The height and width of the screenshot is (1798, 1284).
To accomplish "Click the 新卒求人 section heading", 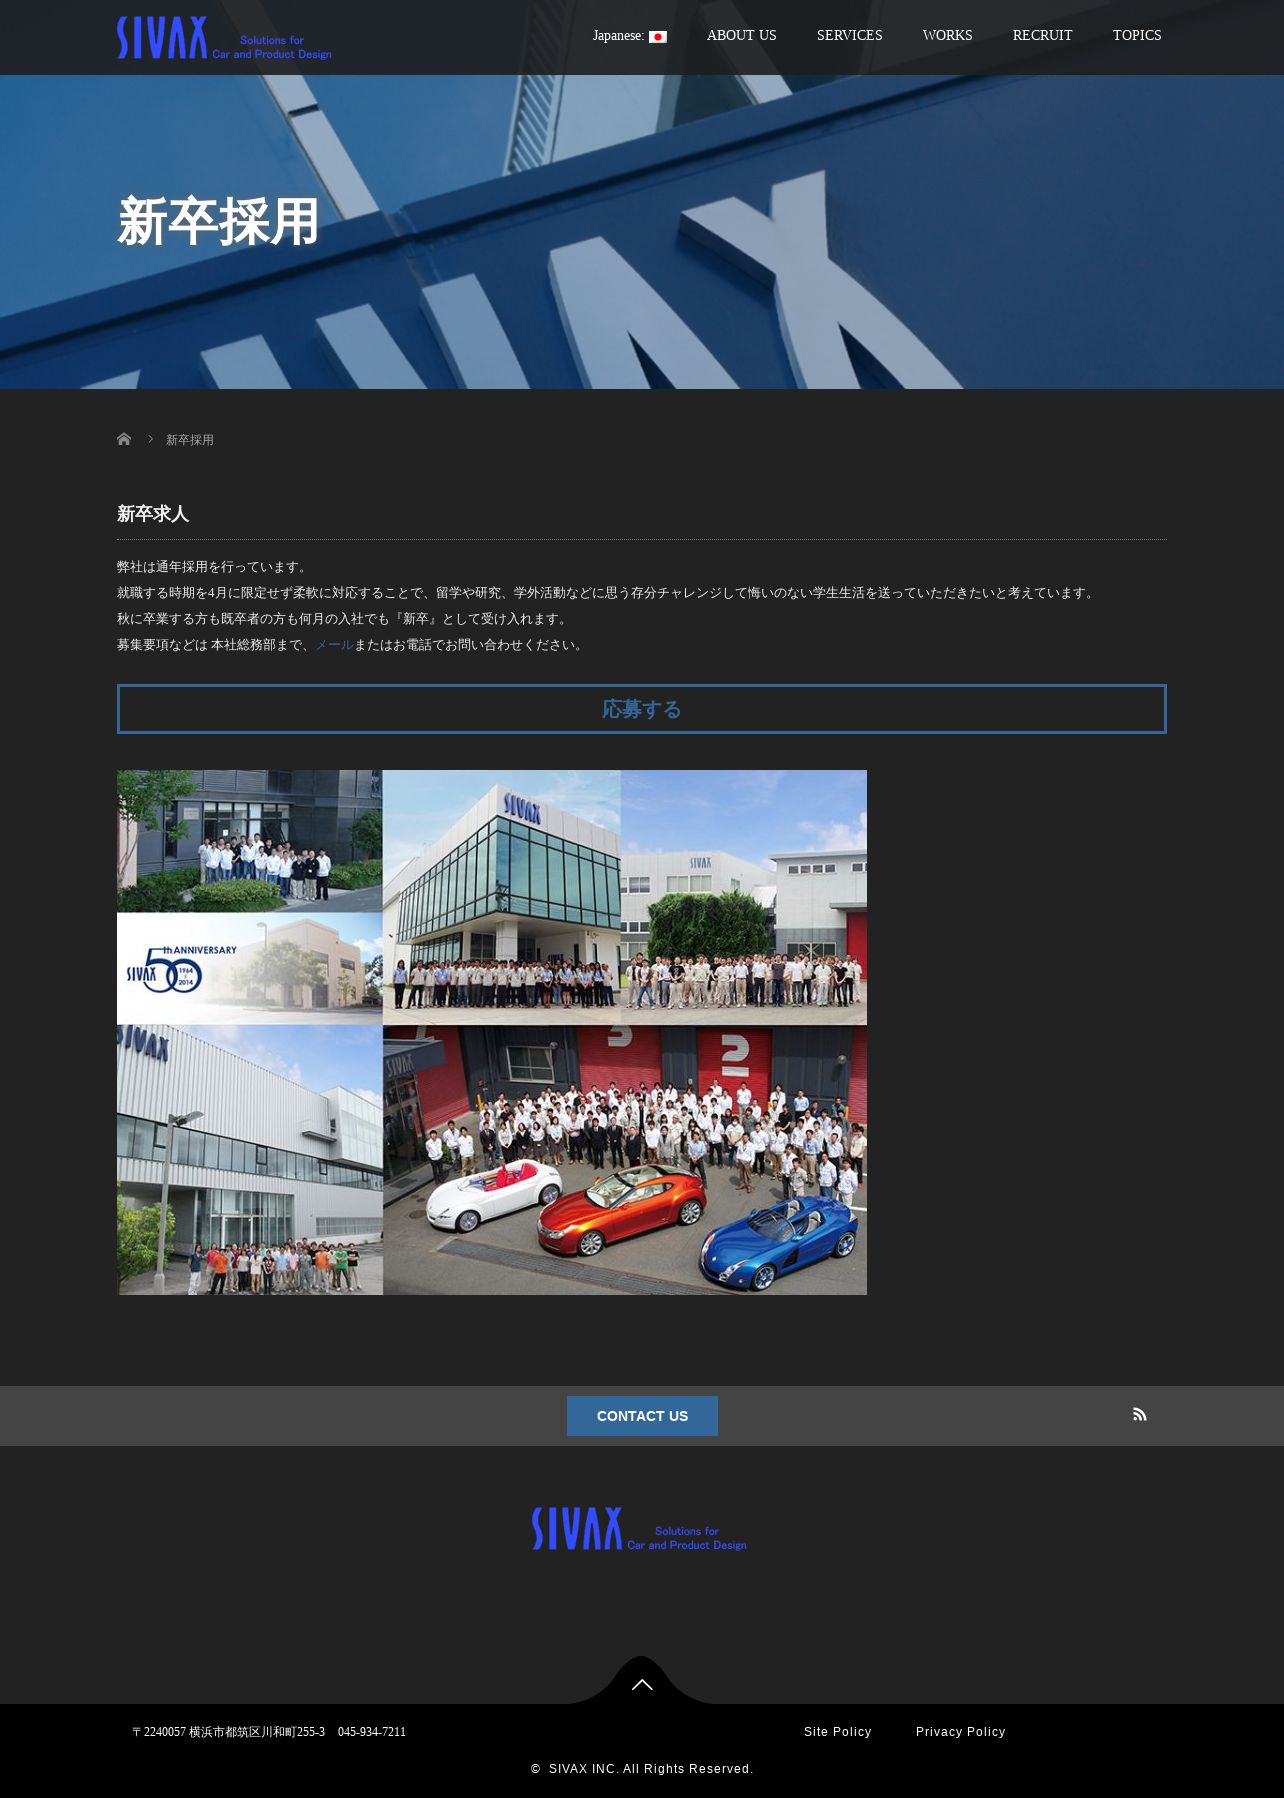I will [x=153, y=514].
